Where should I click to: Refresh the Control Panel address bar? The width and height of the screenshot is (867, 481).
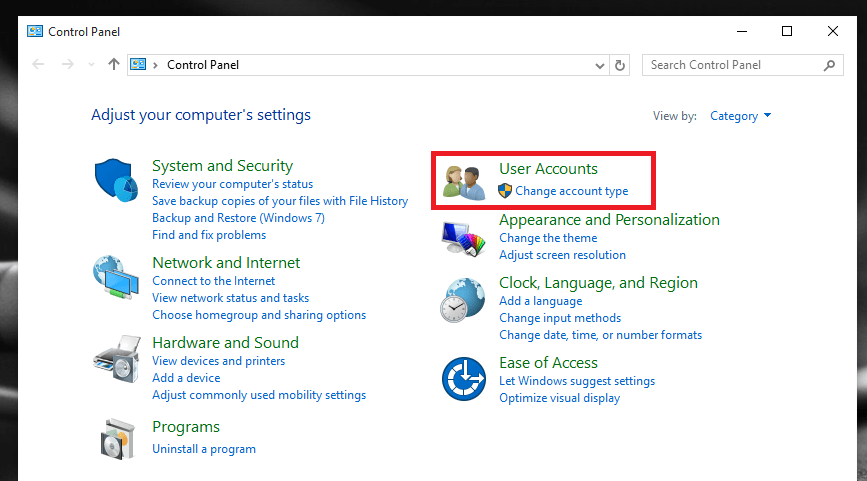click(x=620, y=65)
